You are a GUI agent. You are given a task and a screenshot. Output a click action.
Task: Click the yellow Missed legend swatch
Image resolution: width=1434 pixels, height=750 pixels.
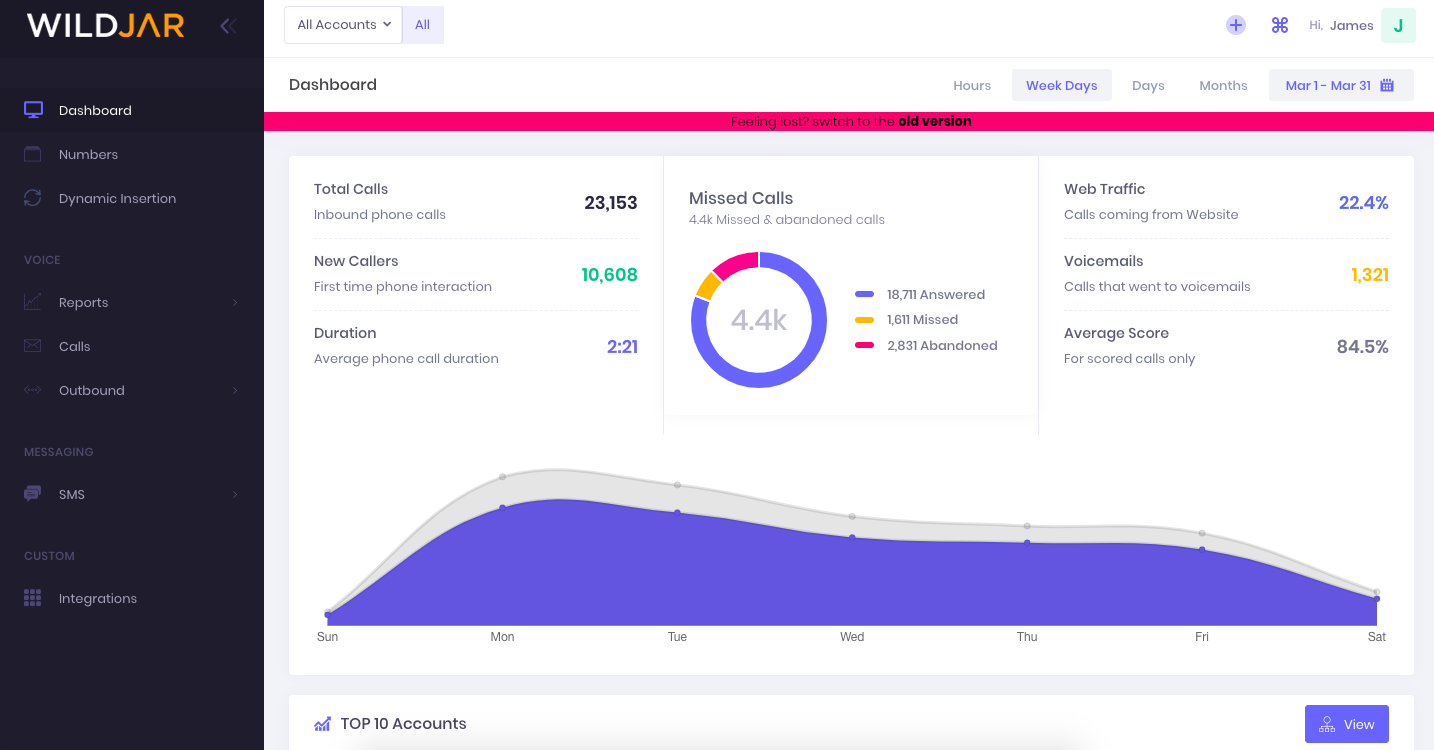click(x=865, y=320)
